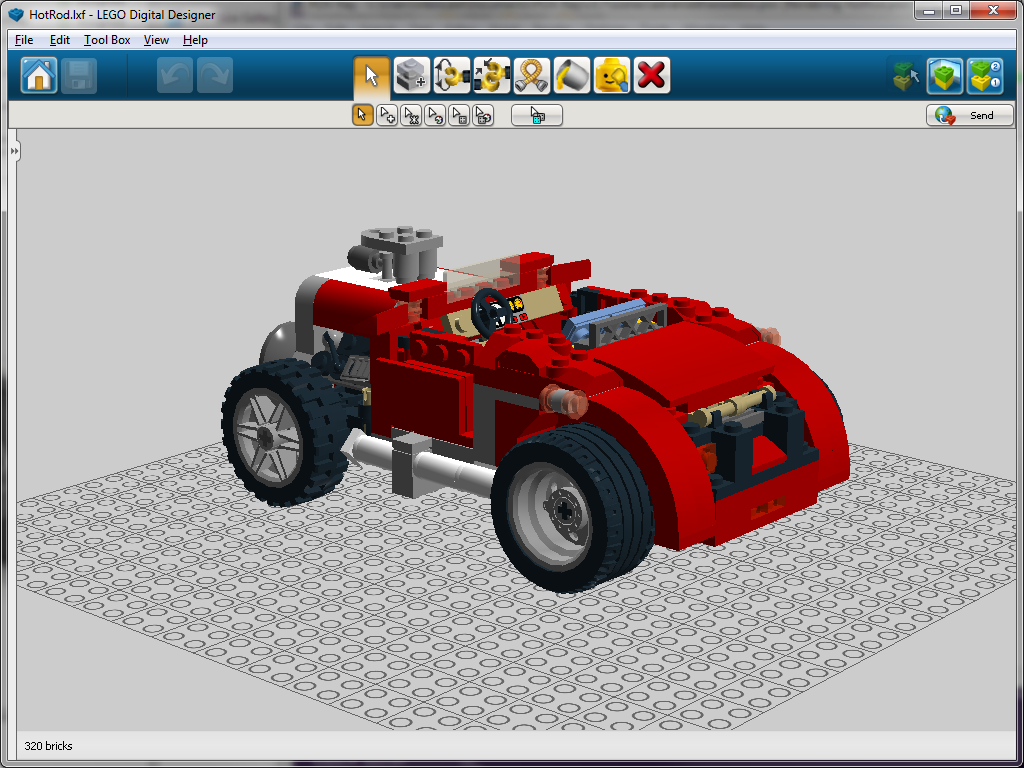Activate the Selection tool arrow

(372, 74)
